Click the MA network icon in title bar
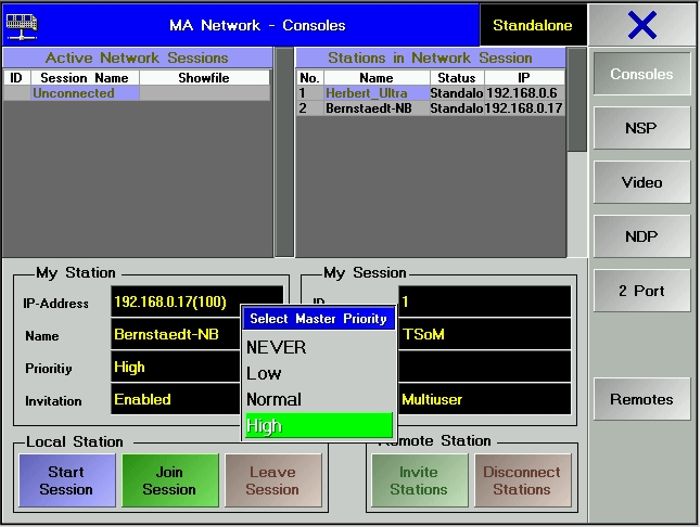This screenshot has width=700, height=527. (23, 24)
